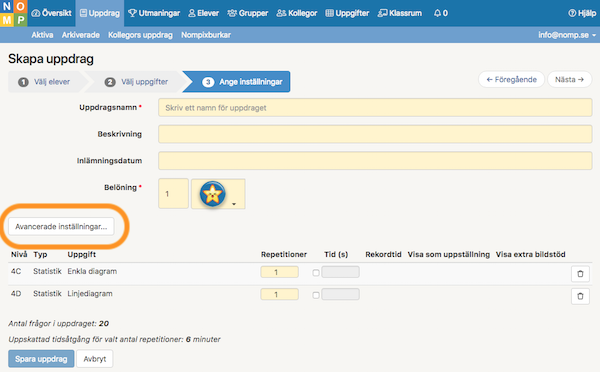Open the Inlämningsdatum field
The height and width of the screenshot is (372, 600).
coord(375,161)
